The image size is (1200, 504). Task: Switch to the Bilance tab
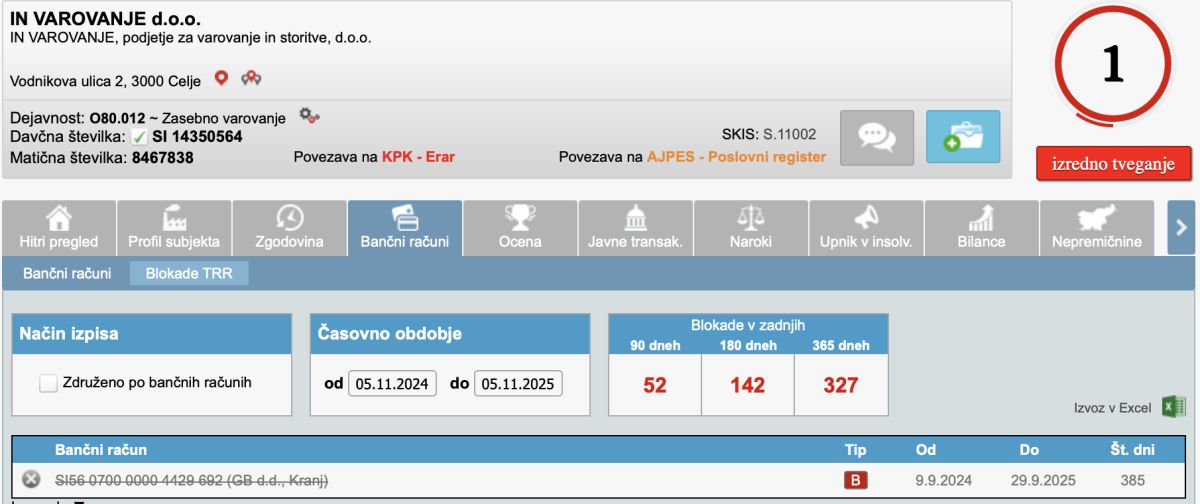click(x=981, y=227)
